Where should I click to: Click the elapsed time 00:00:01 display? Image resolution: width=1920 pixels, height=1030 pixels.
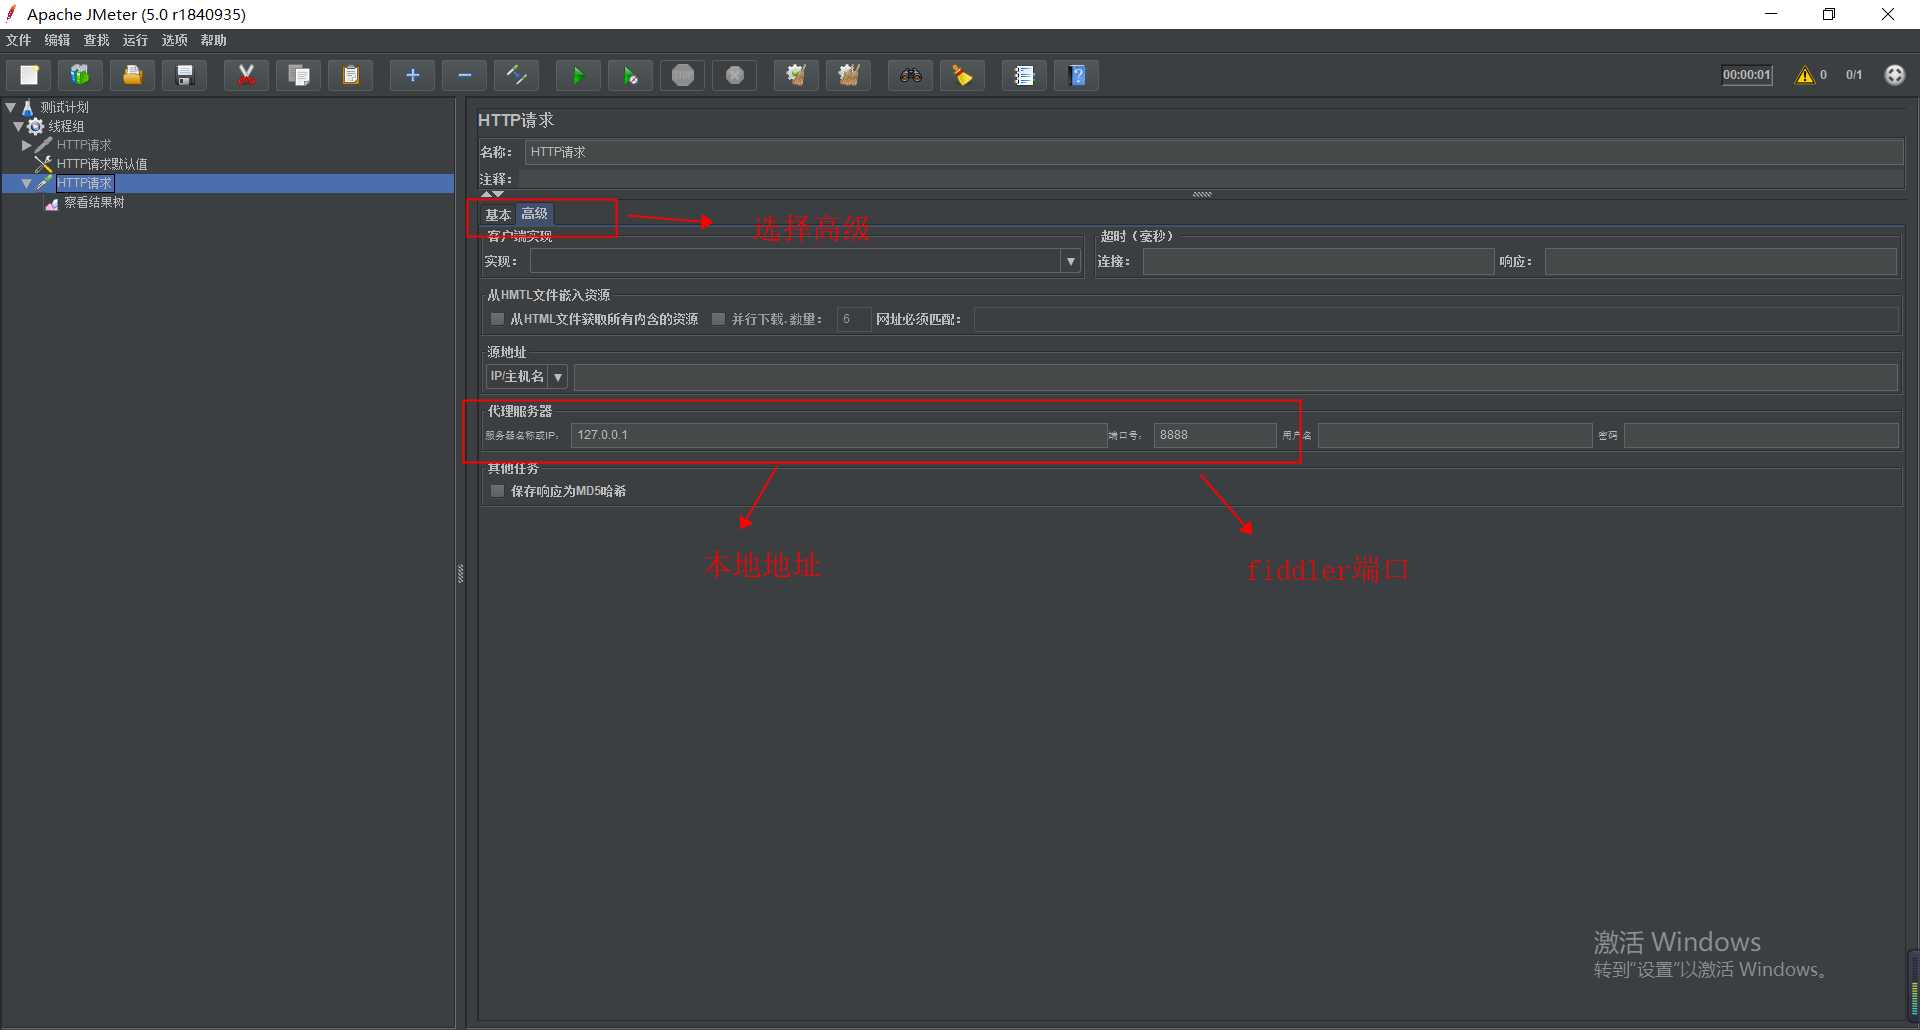click(1747, 75)
